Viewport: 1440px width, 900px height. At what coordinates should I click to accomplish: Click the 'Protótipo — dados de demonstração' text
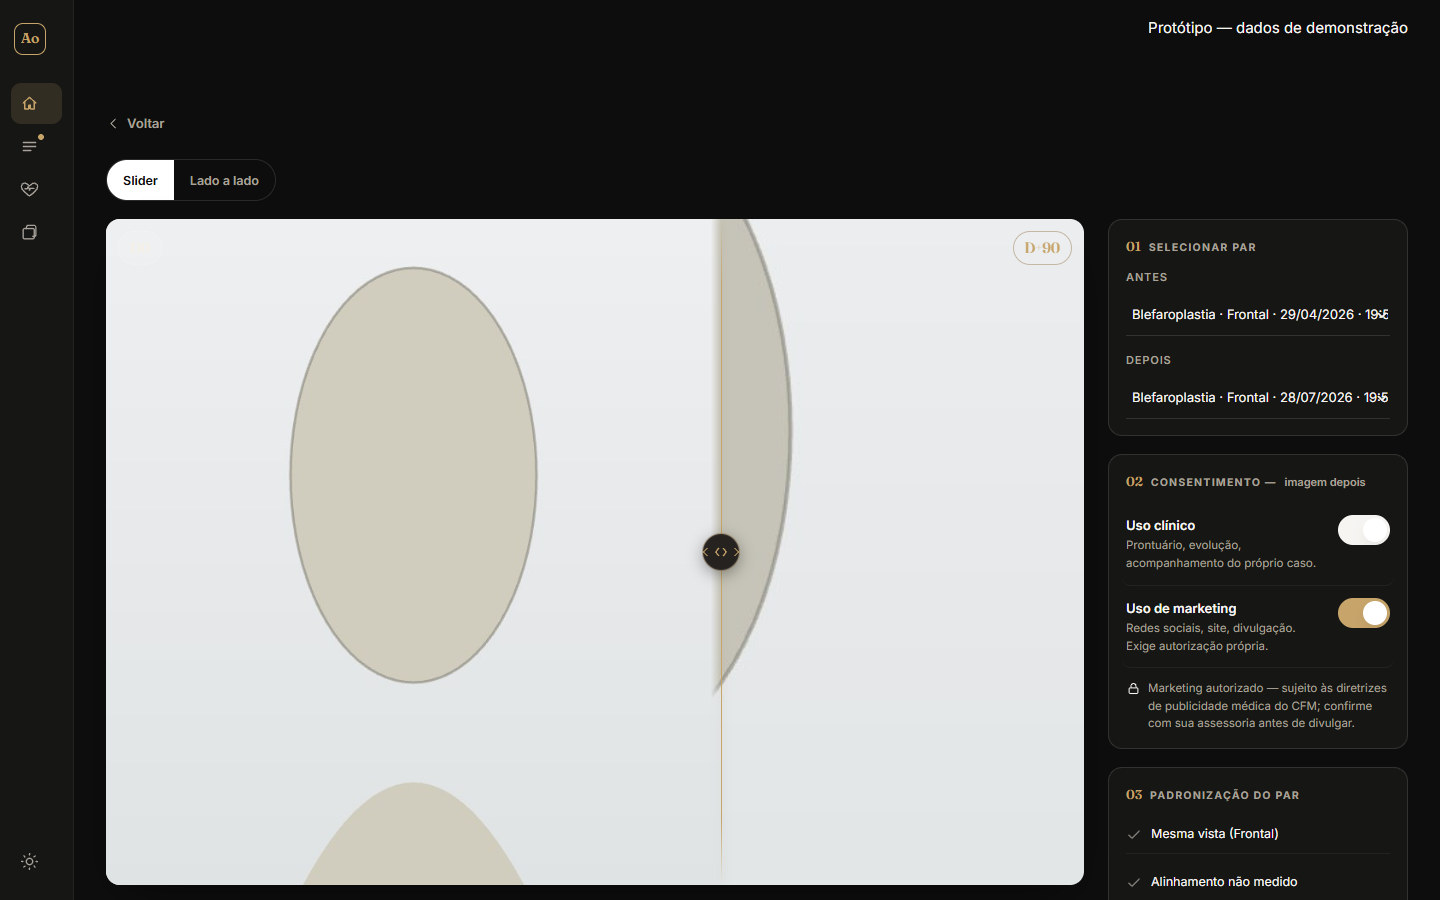tap(1278, 28)
